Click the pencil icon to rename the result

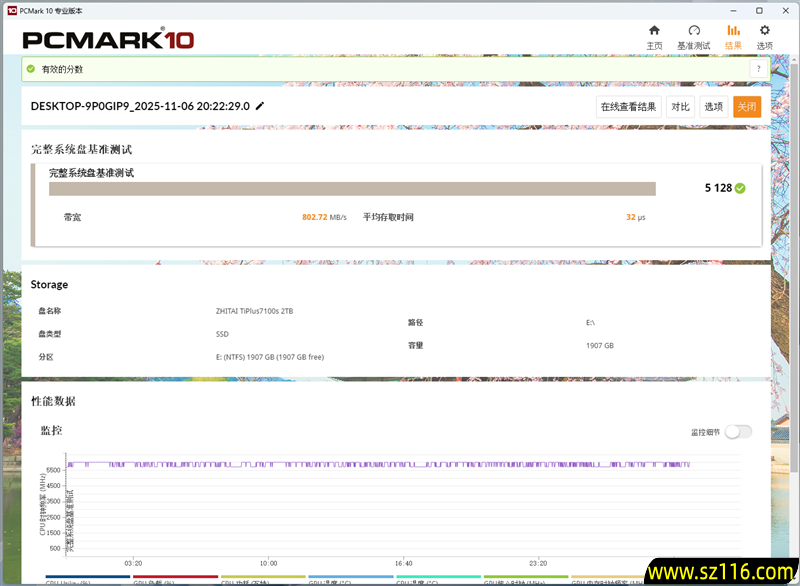pyautogui.click(x=259, y=106)
